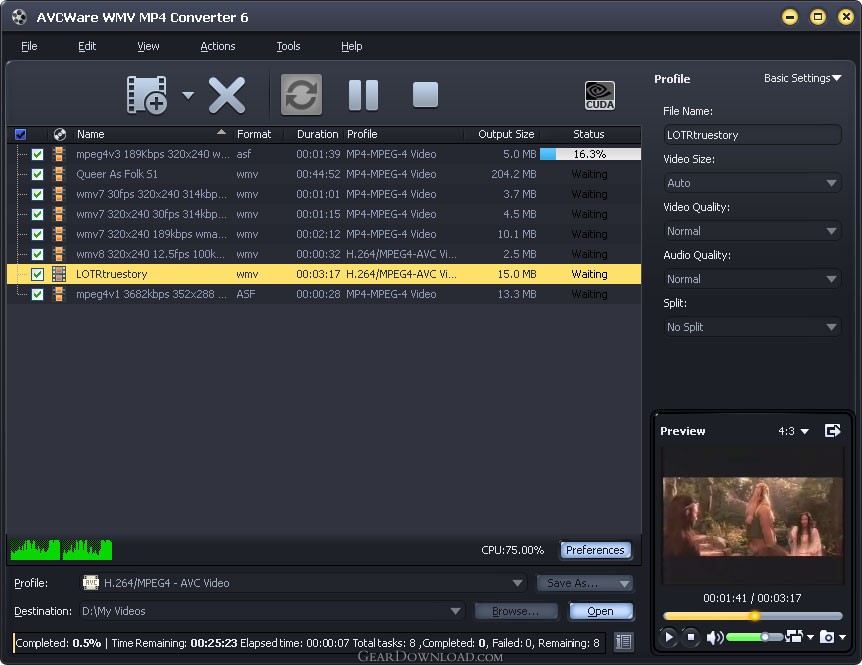This screenshot has width=862, height=665.
Task: Toggle the select-all checkbox in header
Action: click(x=20, y=134)
